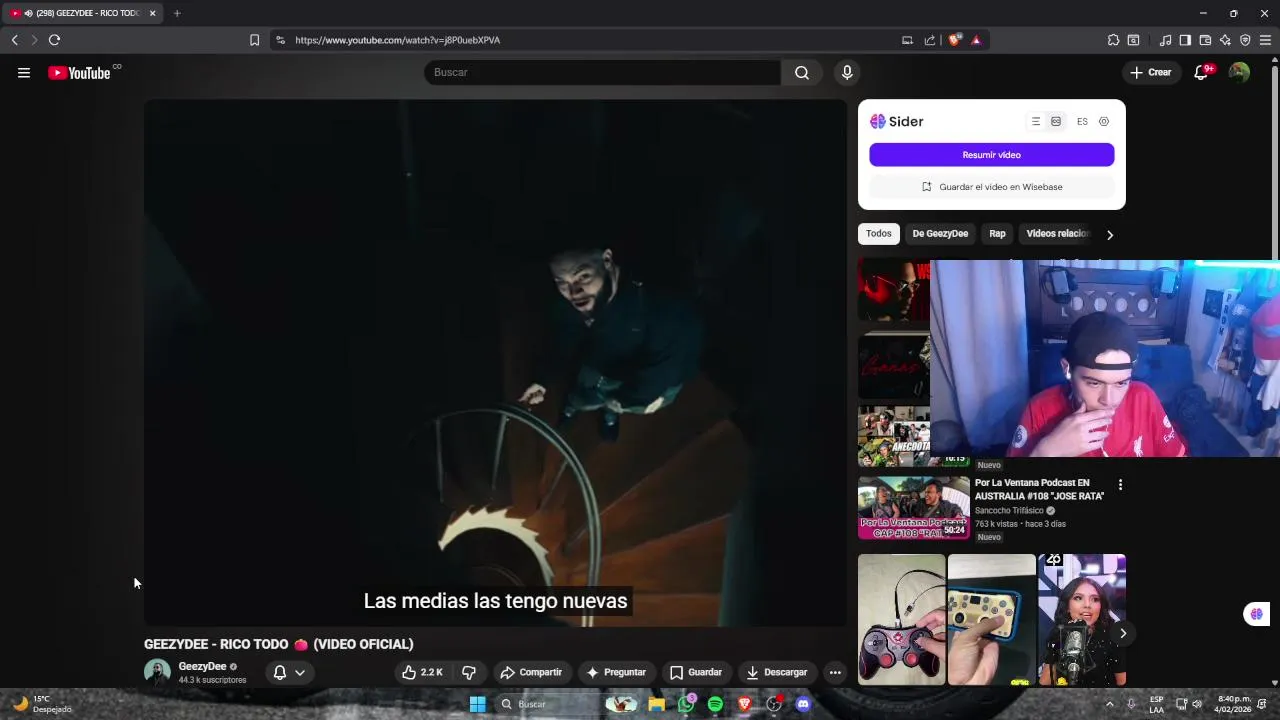Open WhatsApp from the taskbar
Screen dimensions: 1280x720
click(x=686, y=704)
